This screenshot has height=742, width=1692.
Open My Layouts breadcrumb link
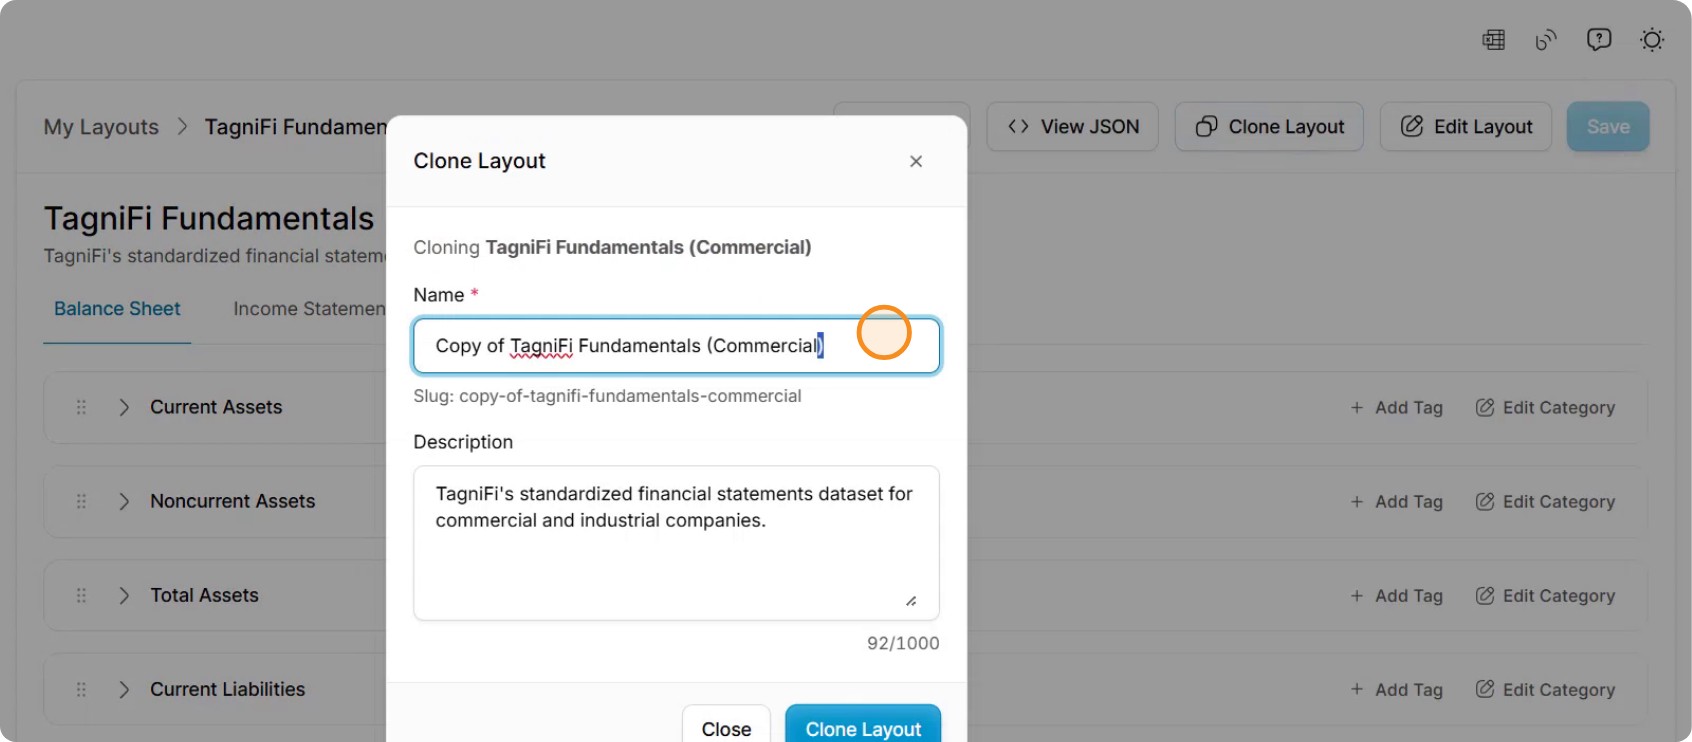[x=101, y=127]
